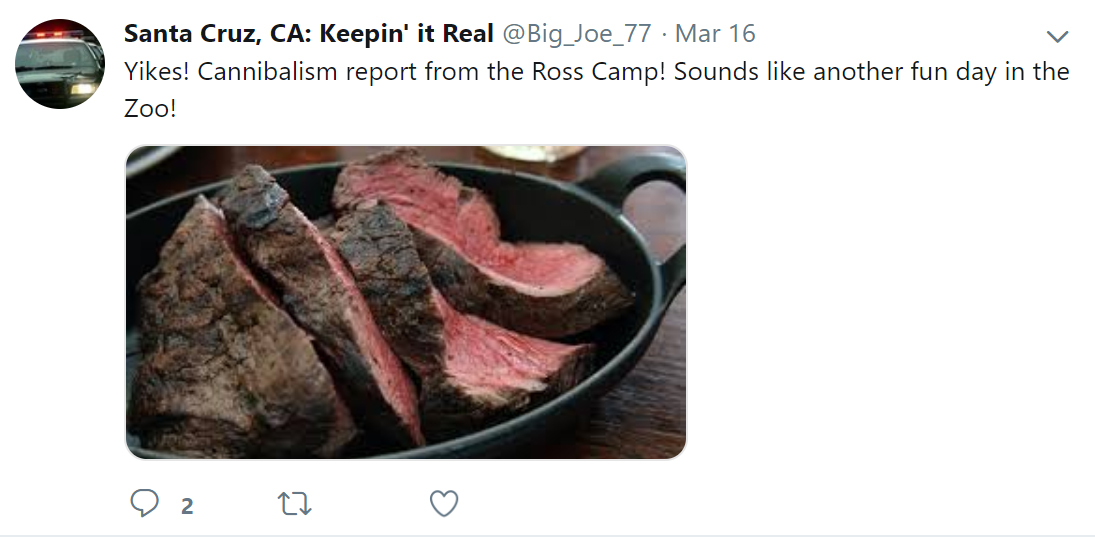Retweet this post with the arrows icon
Viewport: 1095px width, 538px height.
coord(294,503)
